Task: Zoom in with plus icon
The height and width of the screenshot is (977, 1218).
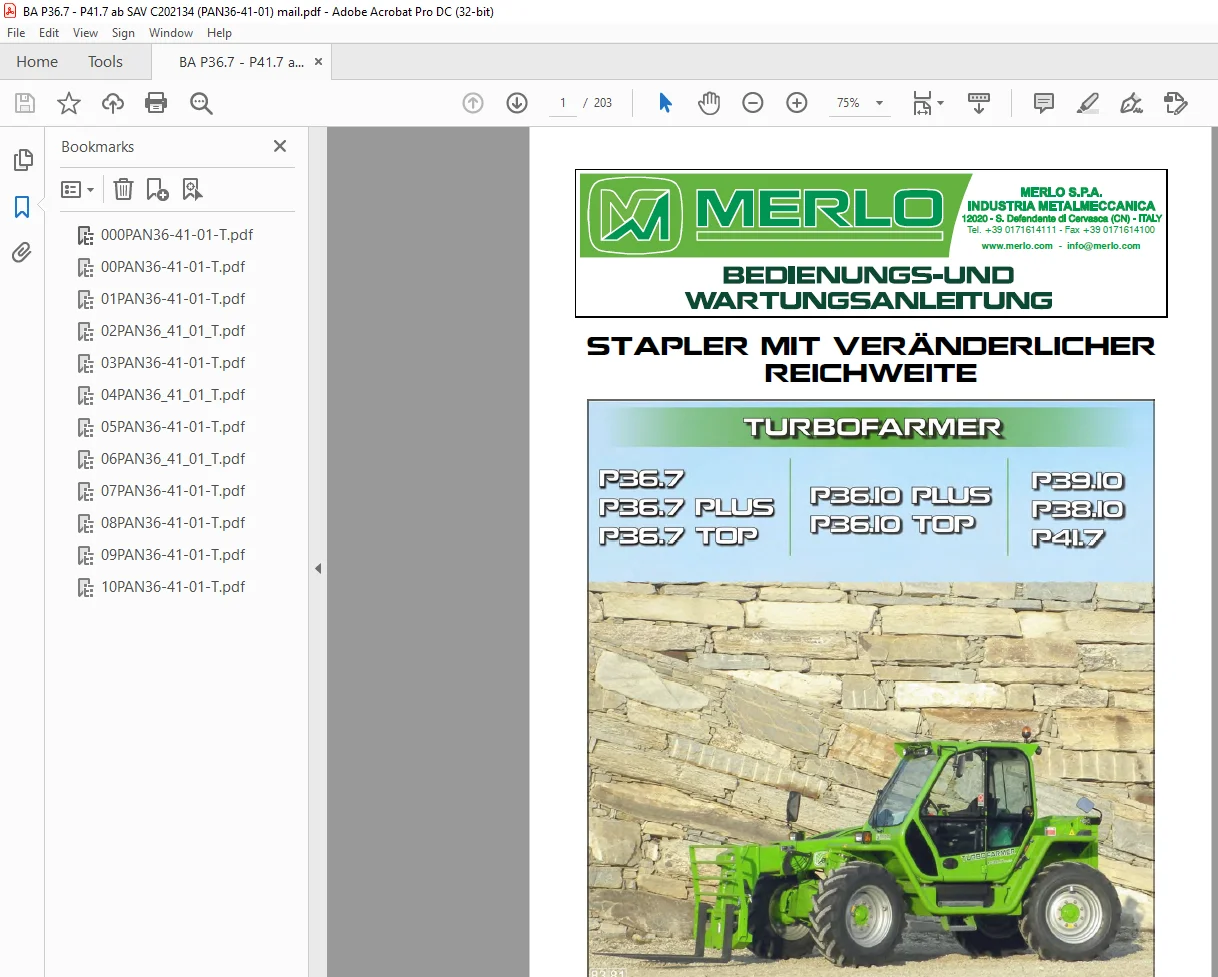Action: coord(797,103)
